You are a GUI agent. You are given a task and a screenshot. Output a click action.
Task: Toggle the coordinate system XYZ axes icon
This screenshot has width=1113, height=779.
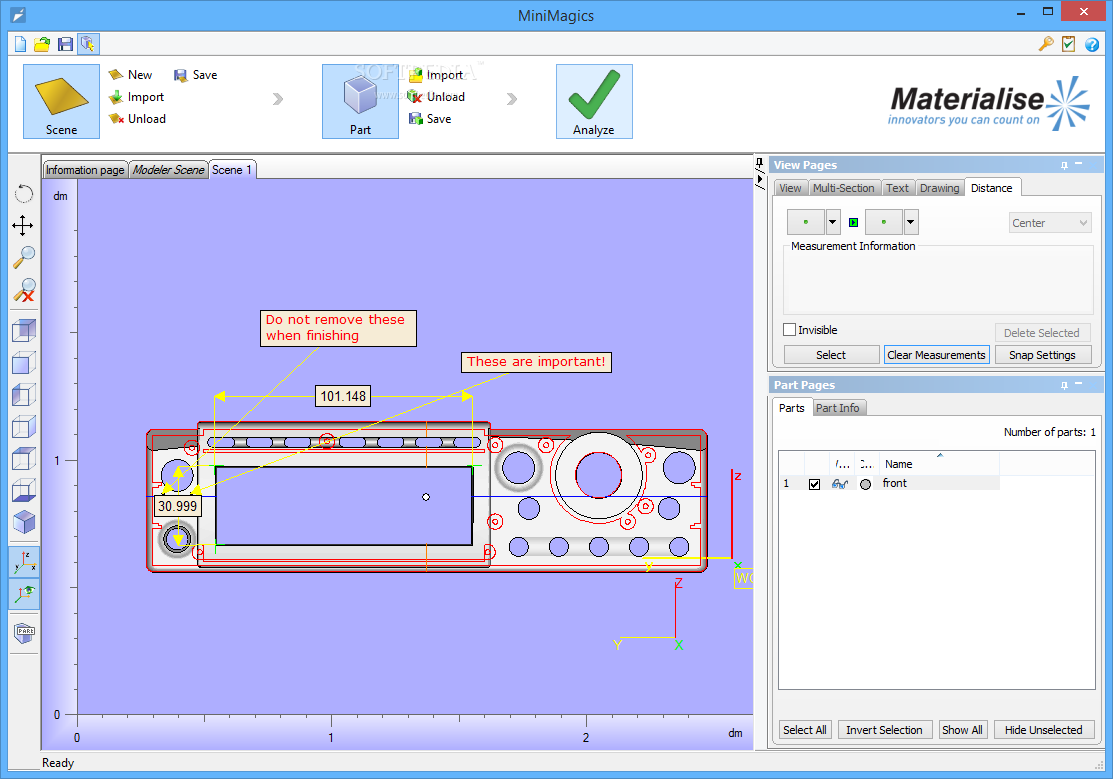tap(24, 562)
